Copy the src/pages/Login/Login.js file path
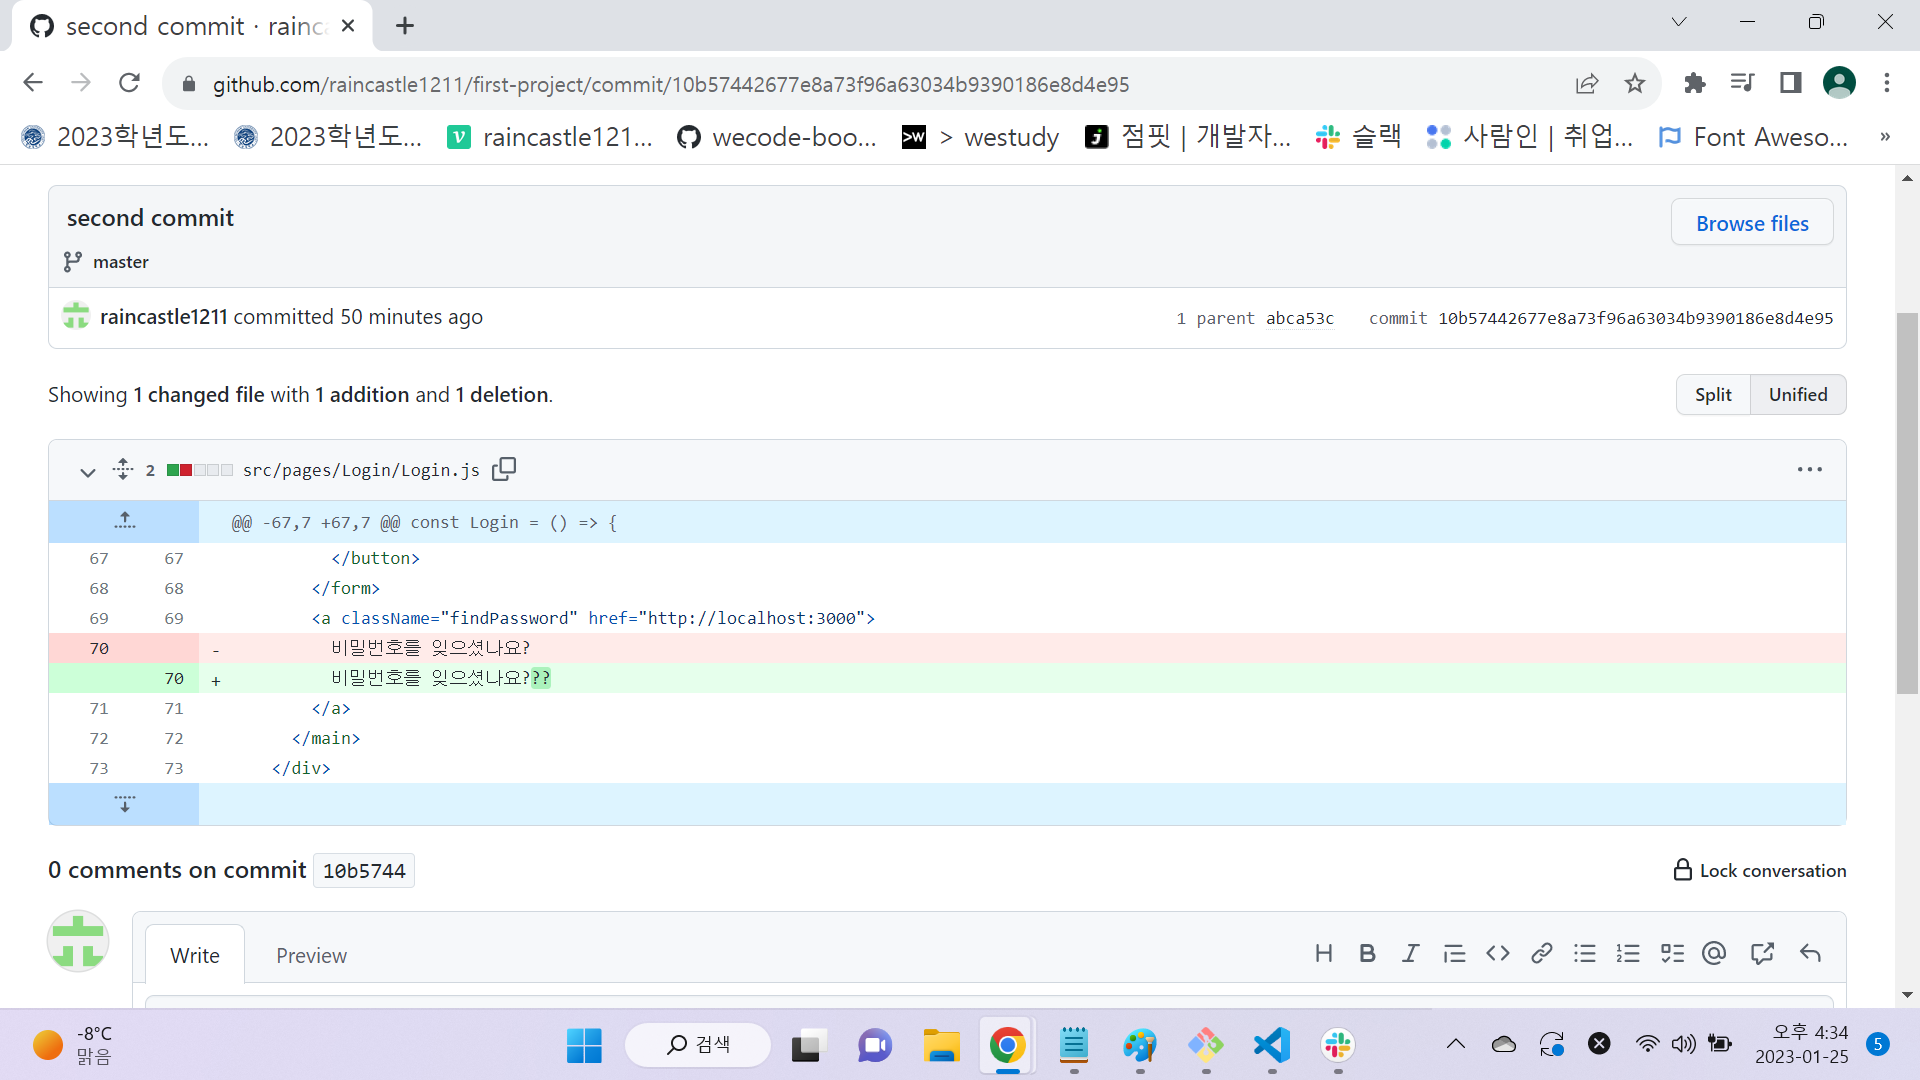The image size is (1920, 1080). point(504,469)
